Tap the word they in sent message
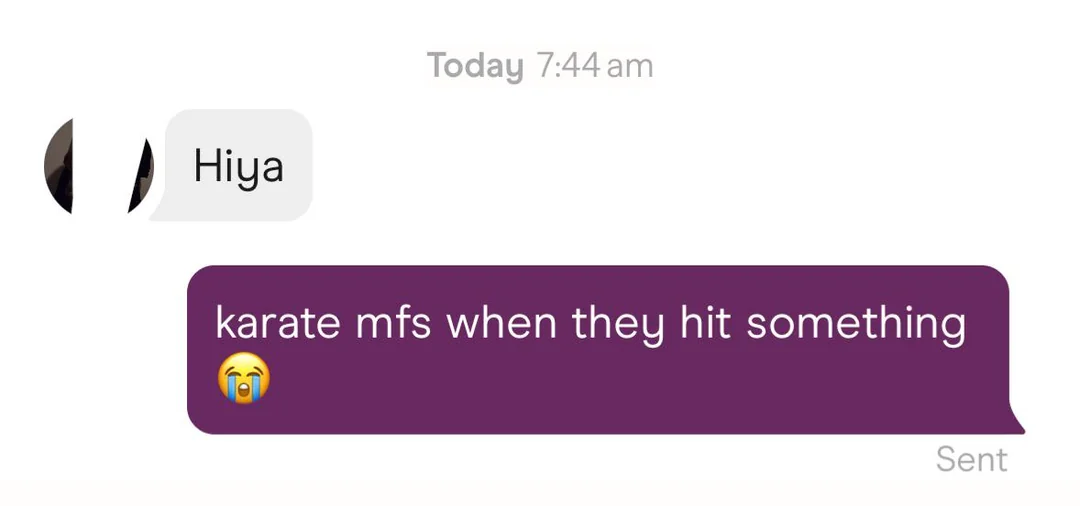1080x506 pixels. coord(619,325)
